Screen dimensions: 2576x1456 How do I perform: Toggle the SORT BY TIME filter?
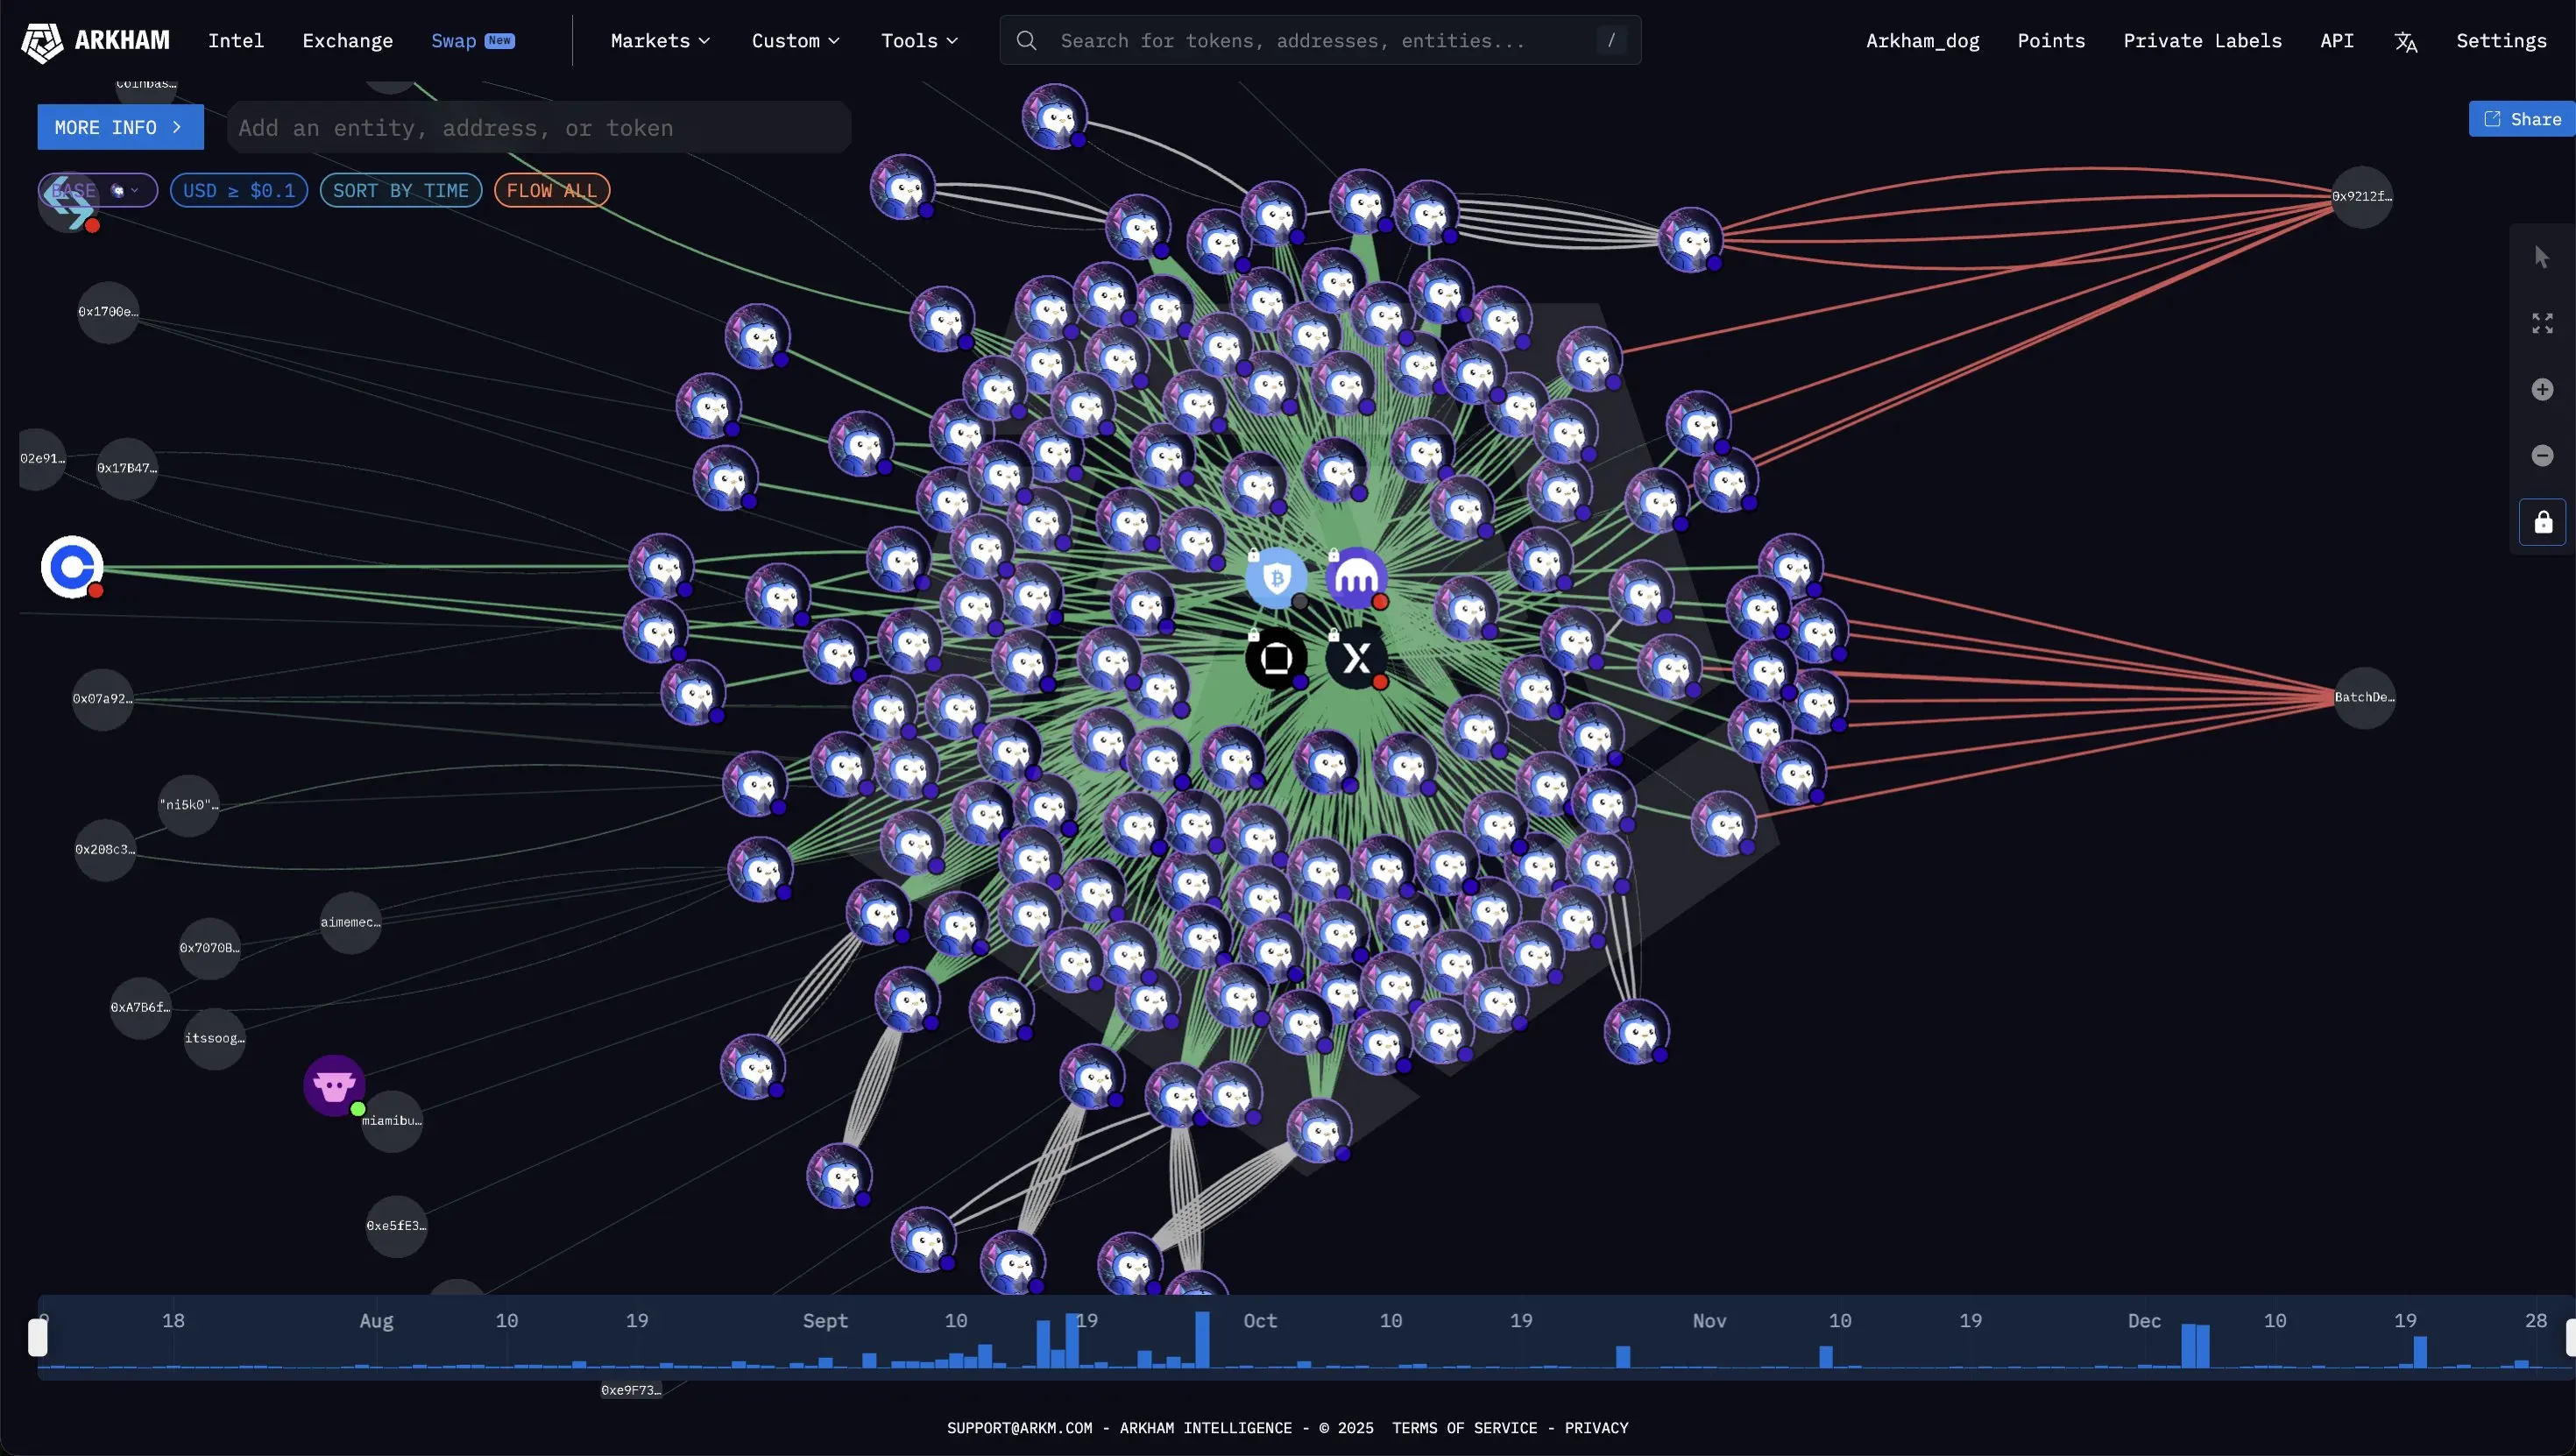[400, 190]
